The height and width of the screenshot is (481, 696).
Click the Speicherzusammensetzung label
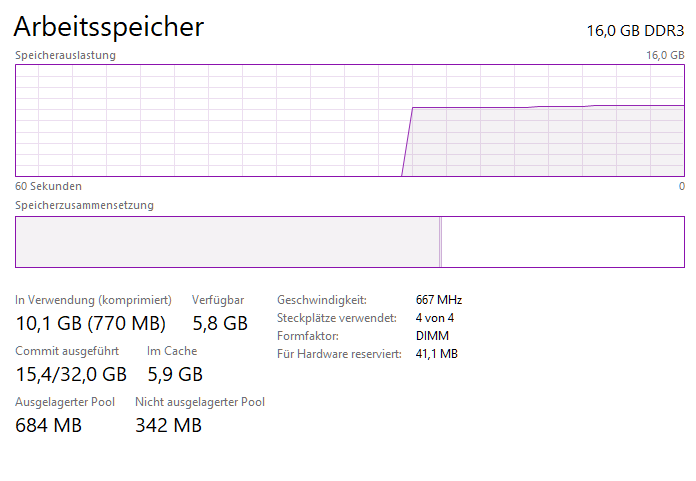(x=84, y=205)
